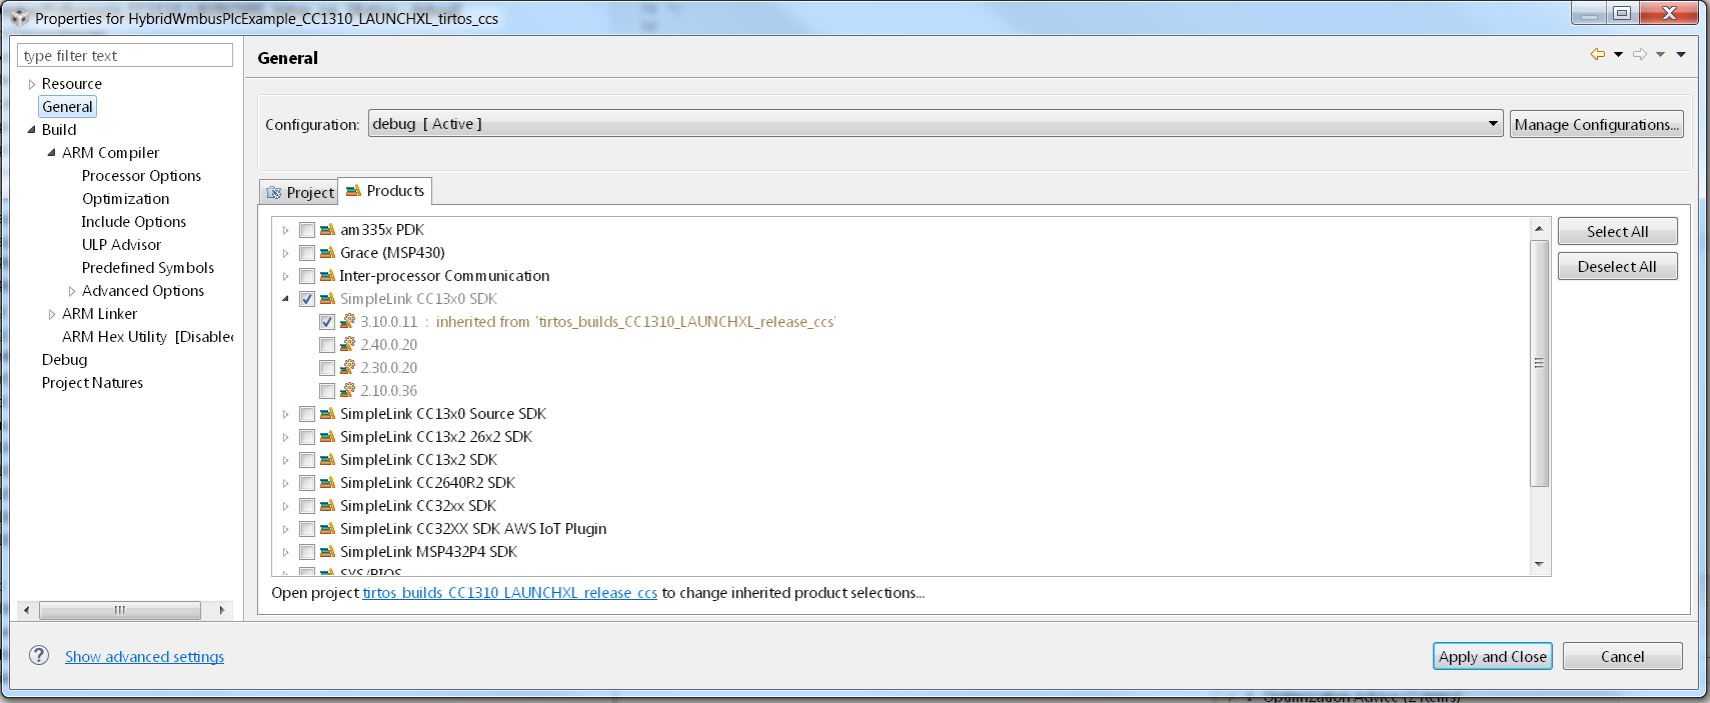This screenshot has width=1710, height=703.
Task: Enable the Grace (MSP430) checkbox
Action: (307, 253)
